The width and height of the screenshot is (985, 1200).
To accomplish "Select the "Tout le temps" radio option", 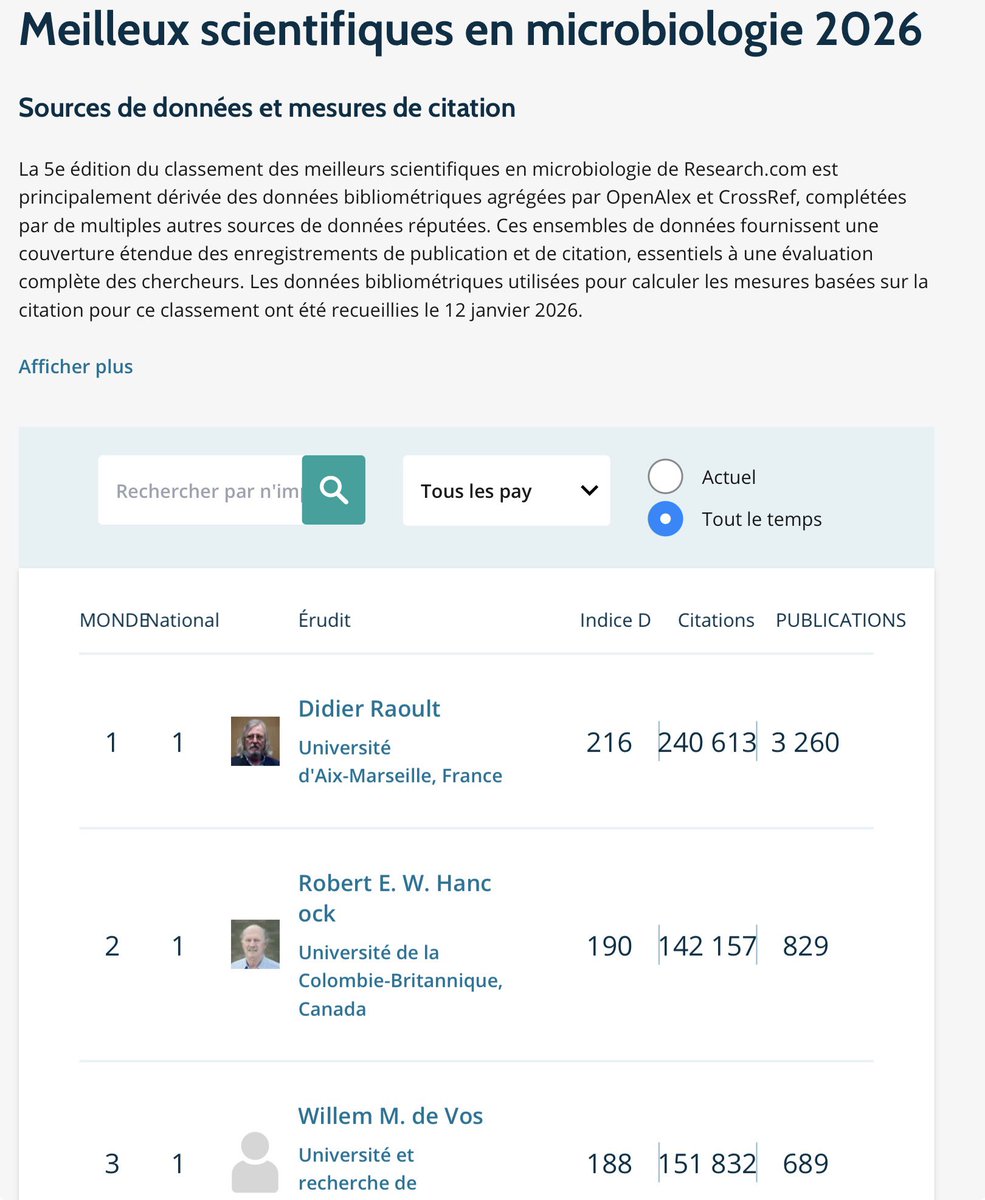I will [x=665, y=519].
